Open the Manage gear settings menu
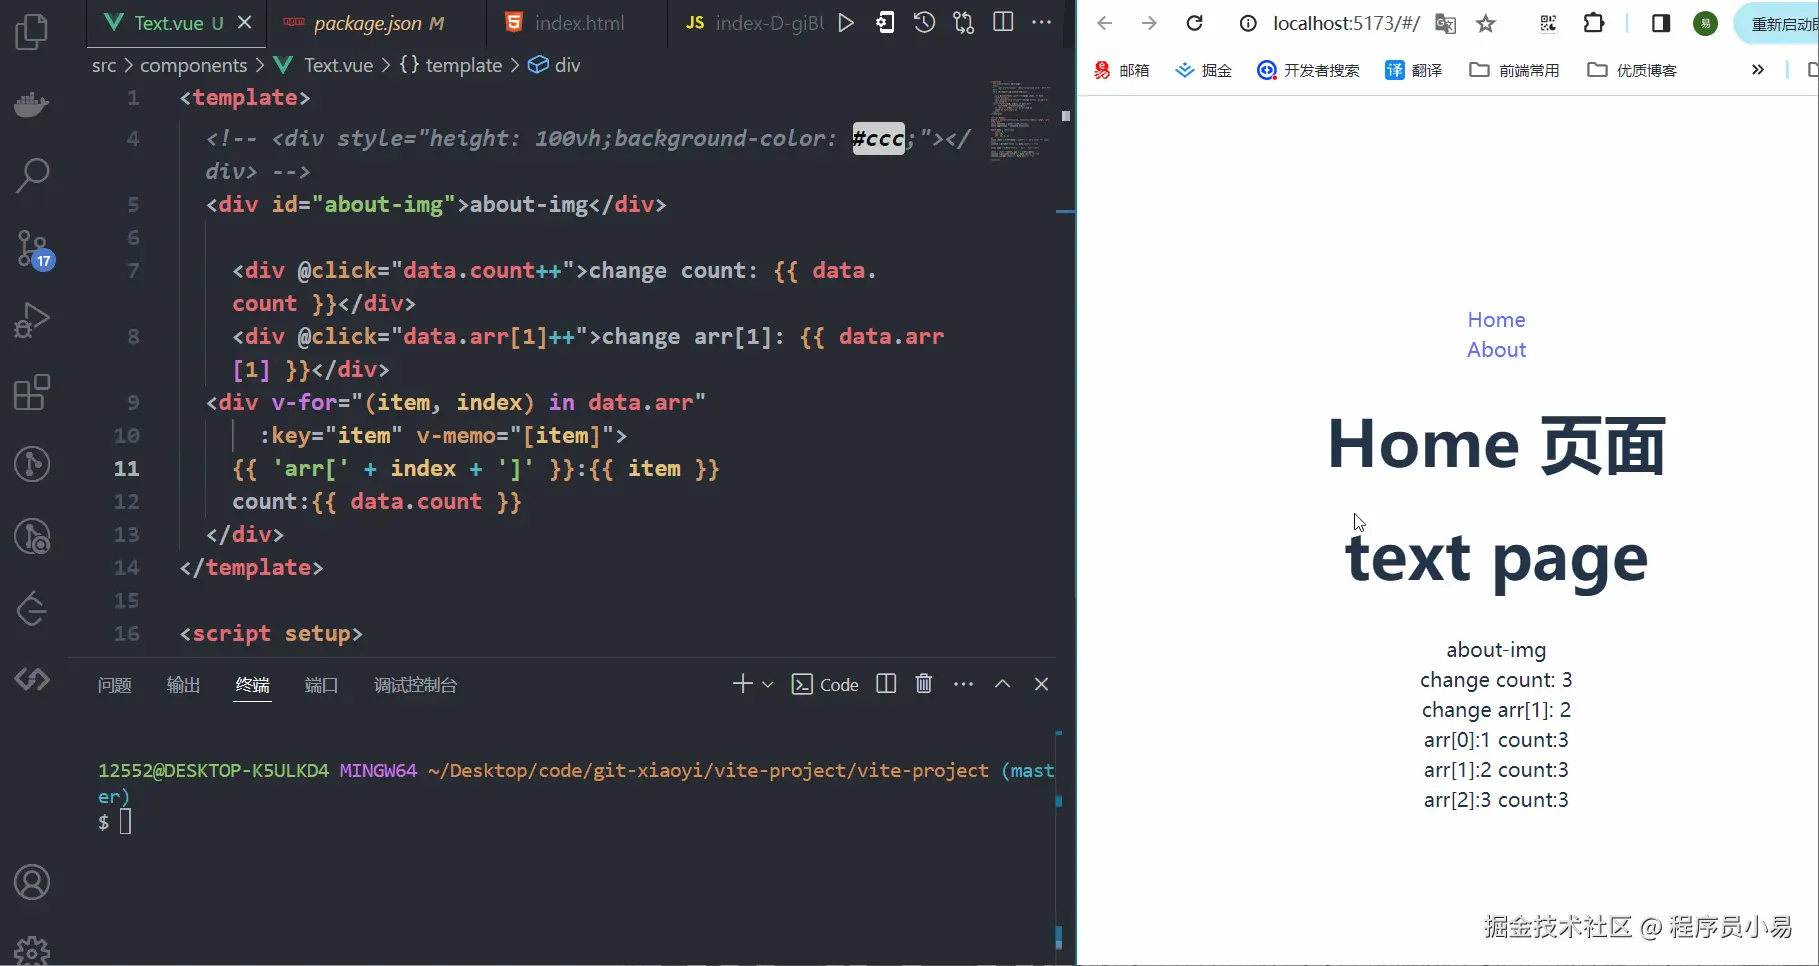 pyautogui.click(x=32, y=950)
